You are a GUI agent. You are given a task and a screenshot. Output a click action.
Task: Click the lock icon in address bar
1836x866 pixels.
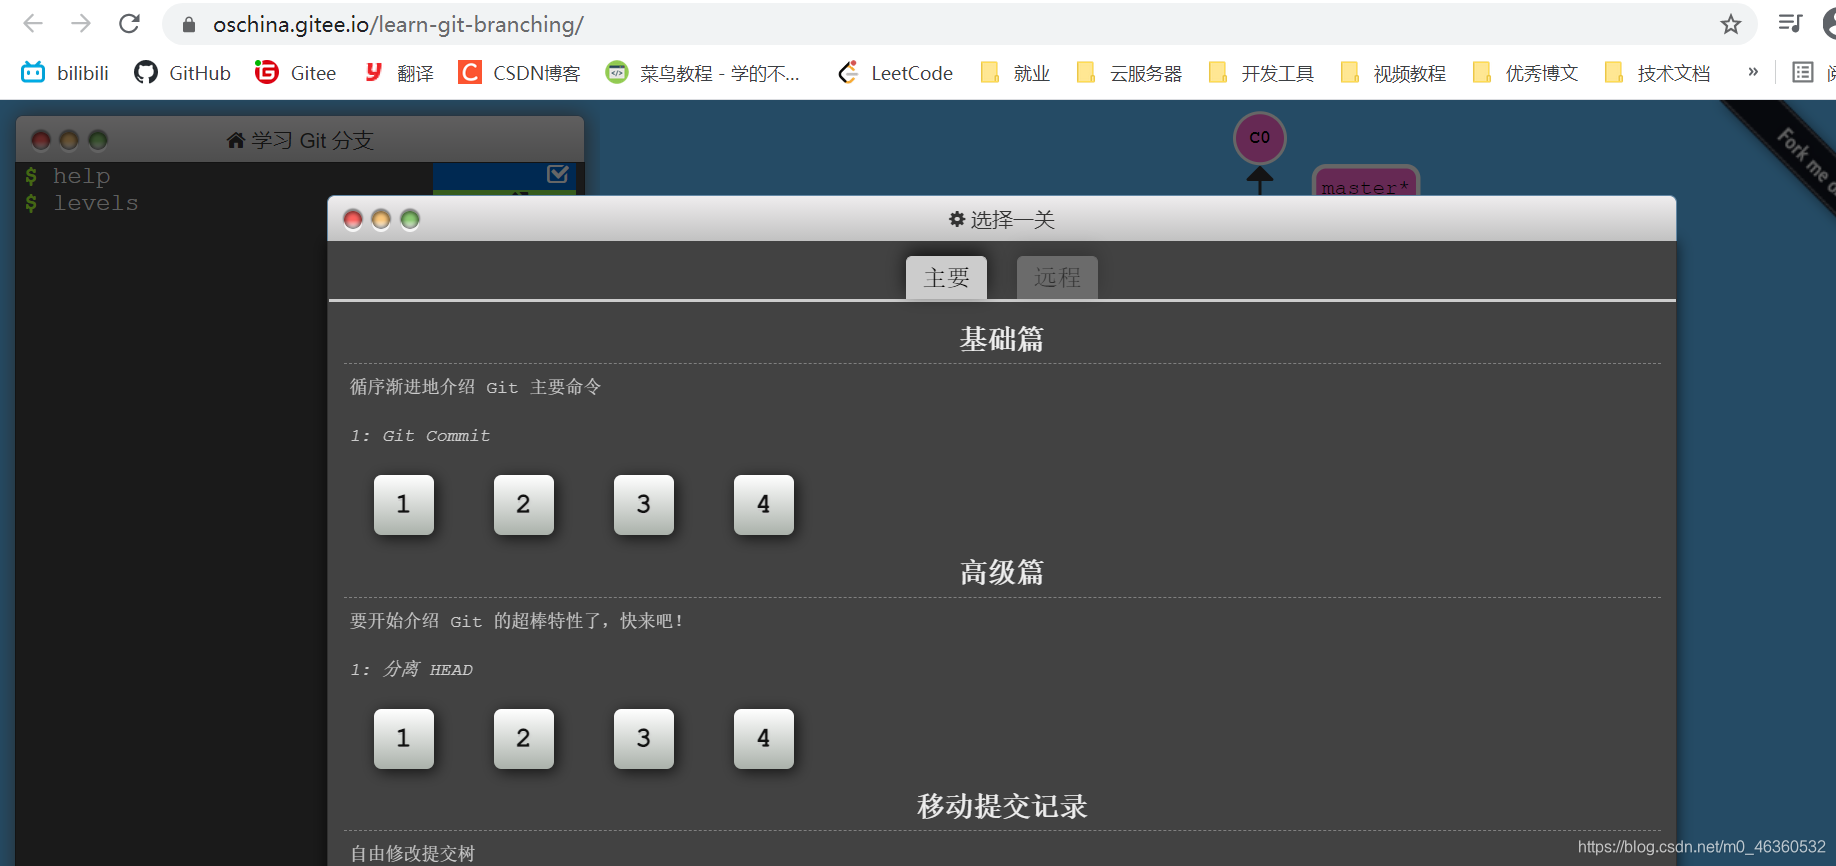coord(188,25)
